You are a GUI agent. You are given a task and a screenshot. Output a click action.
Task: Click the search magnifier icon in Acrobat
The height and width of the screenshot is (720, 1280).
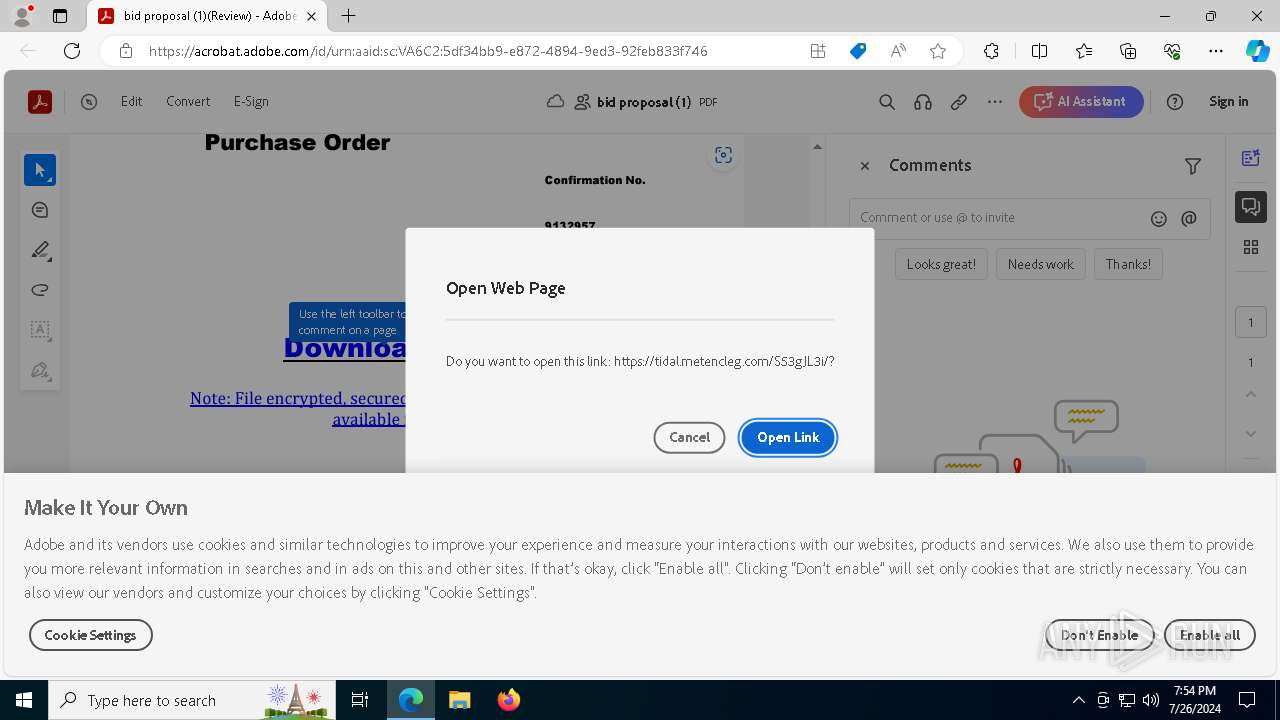(x=887, y=101)
